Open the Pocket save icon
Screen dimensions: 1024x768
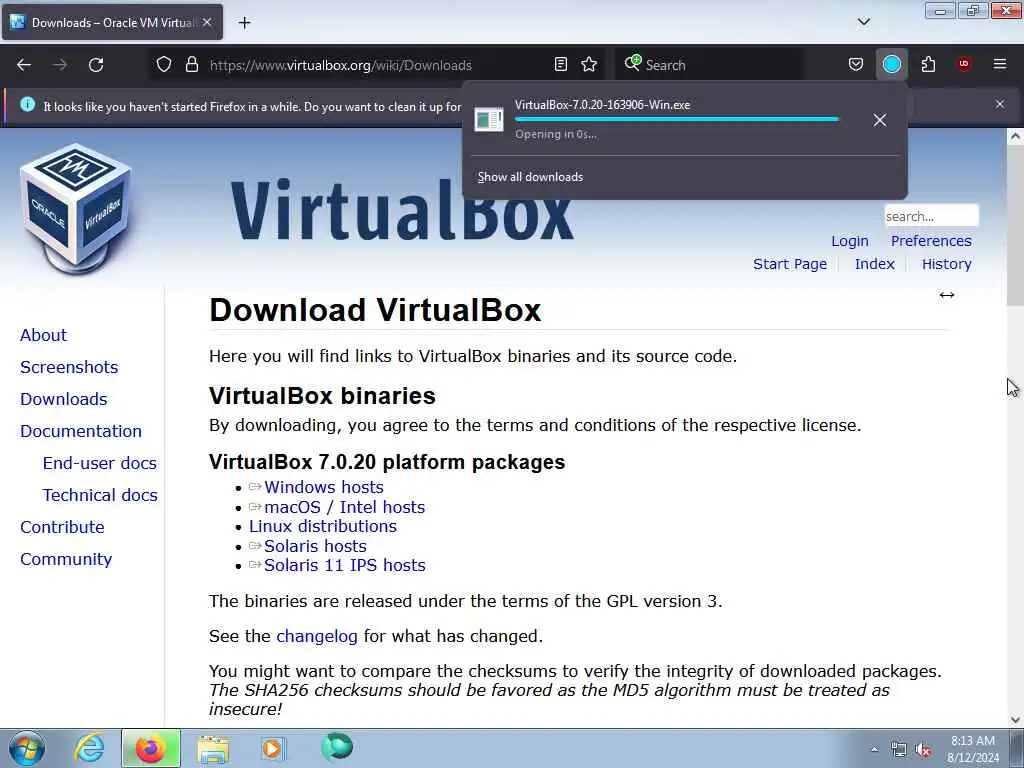(x=856, y=64)
